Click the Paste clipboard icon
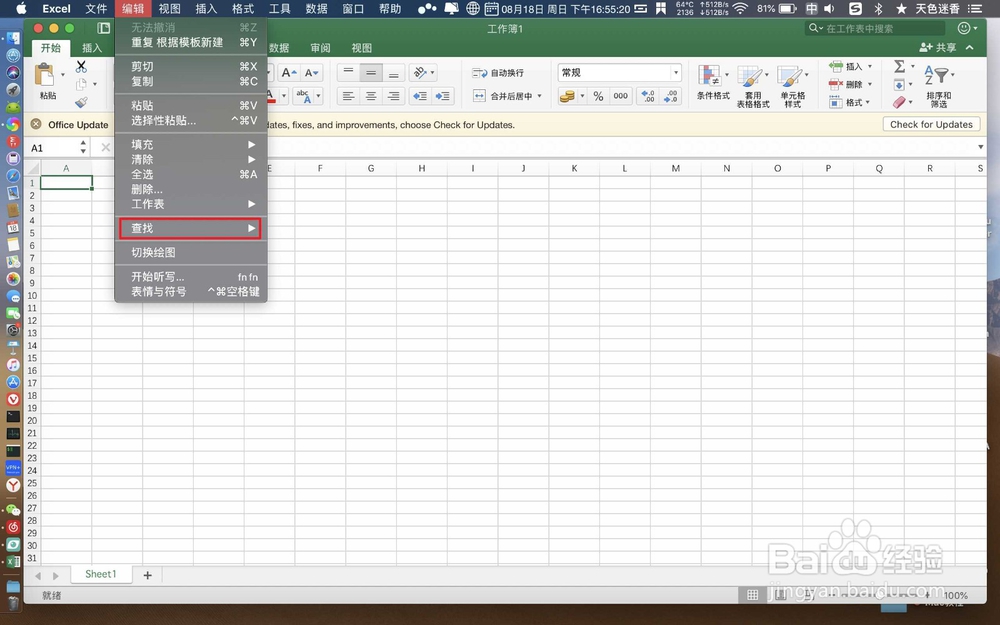Image resolution: width=1000 pixels, height=625 pixels. pos(45,75)
